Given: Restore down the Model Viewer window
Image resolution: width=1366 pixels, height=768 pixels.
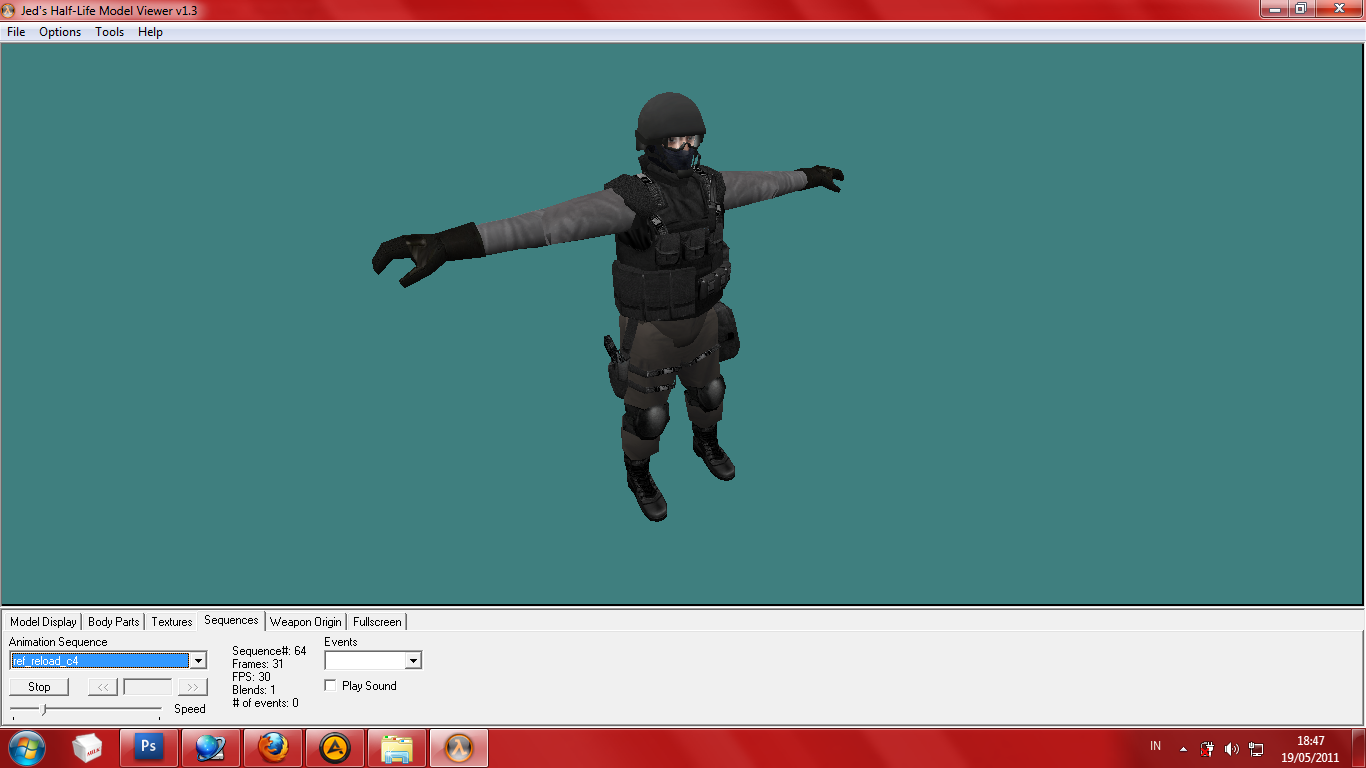Looking at the screenshot, I should click(x=1300, y=9).
